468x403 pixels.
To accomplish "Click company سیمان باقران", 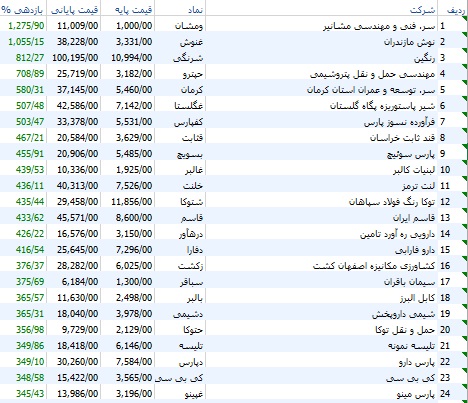I will coord(410,282).
